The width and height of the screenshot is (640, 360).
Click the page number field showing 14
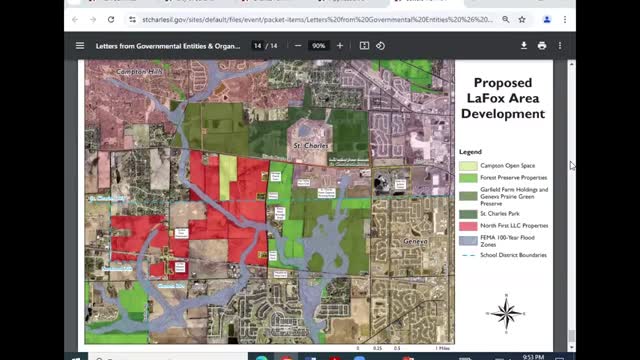tap(257, 46)
